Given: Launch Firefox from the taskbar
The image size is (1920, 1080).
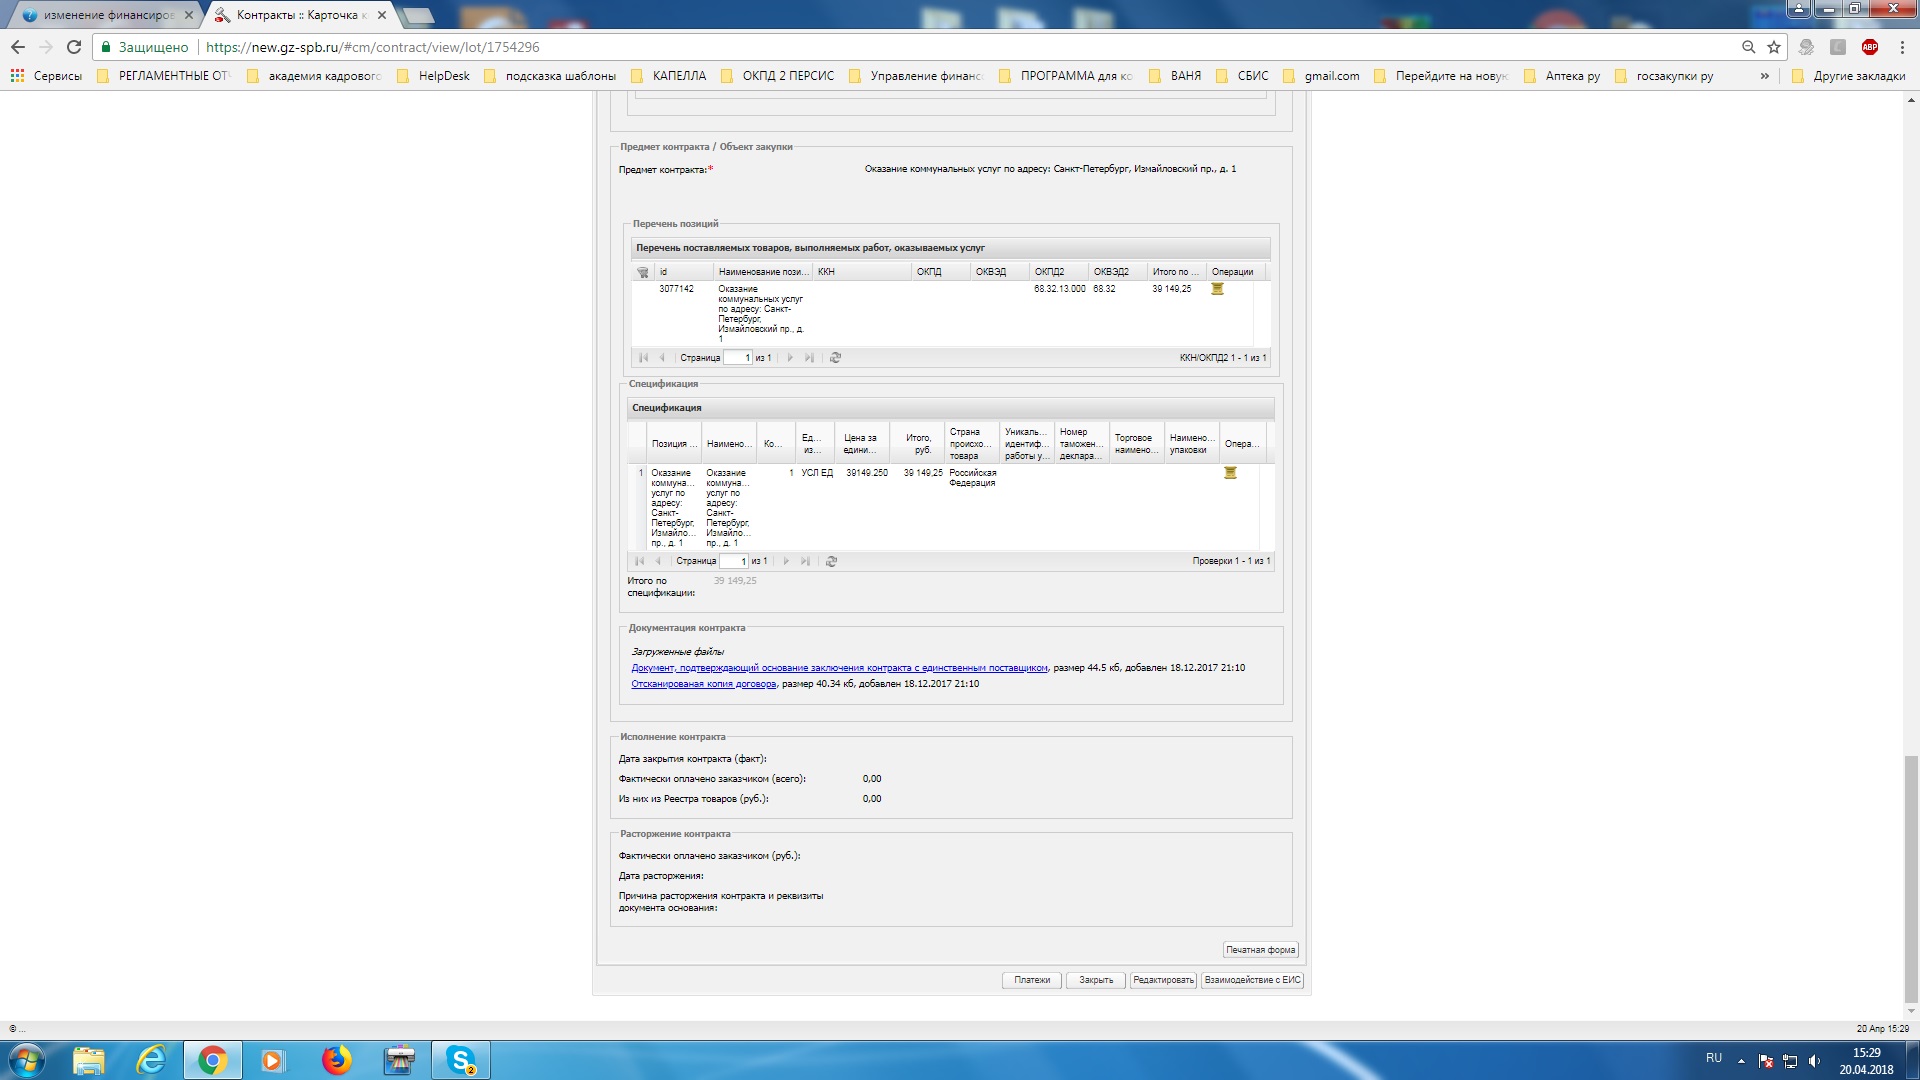Looking at the screenshot, I should tap(337, 1060).
